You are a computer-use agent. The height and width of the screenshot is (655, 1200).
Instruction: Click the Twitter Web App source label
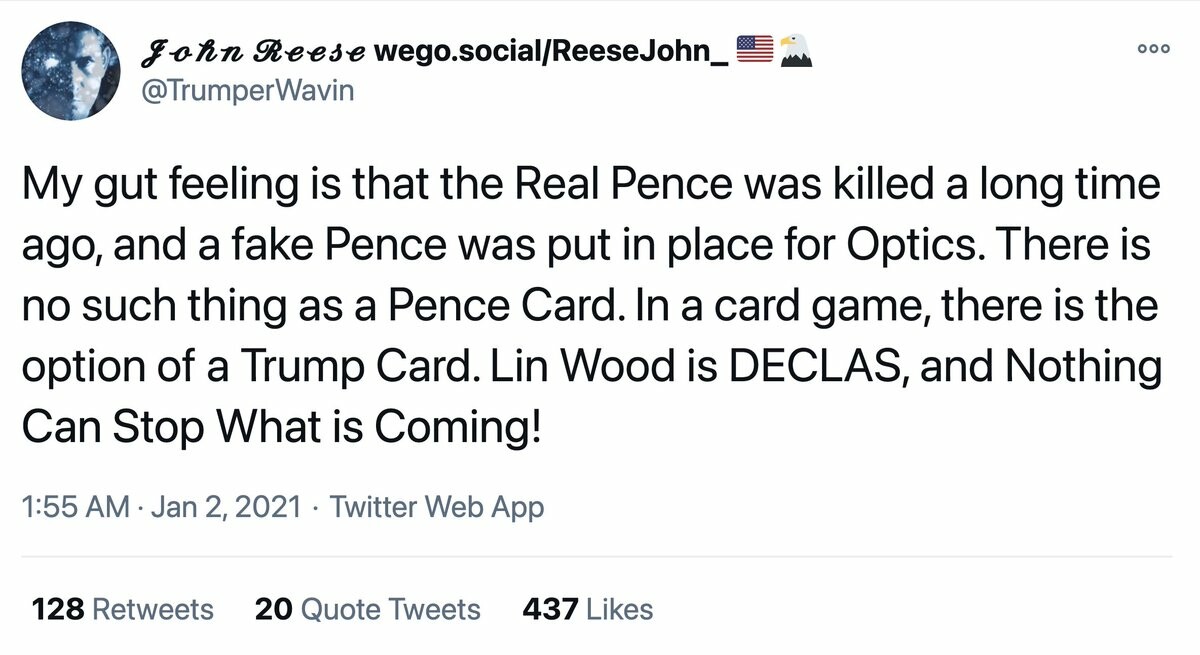(x=437, y=507)
